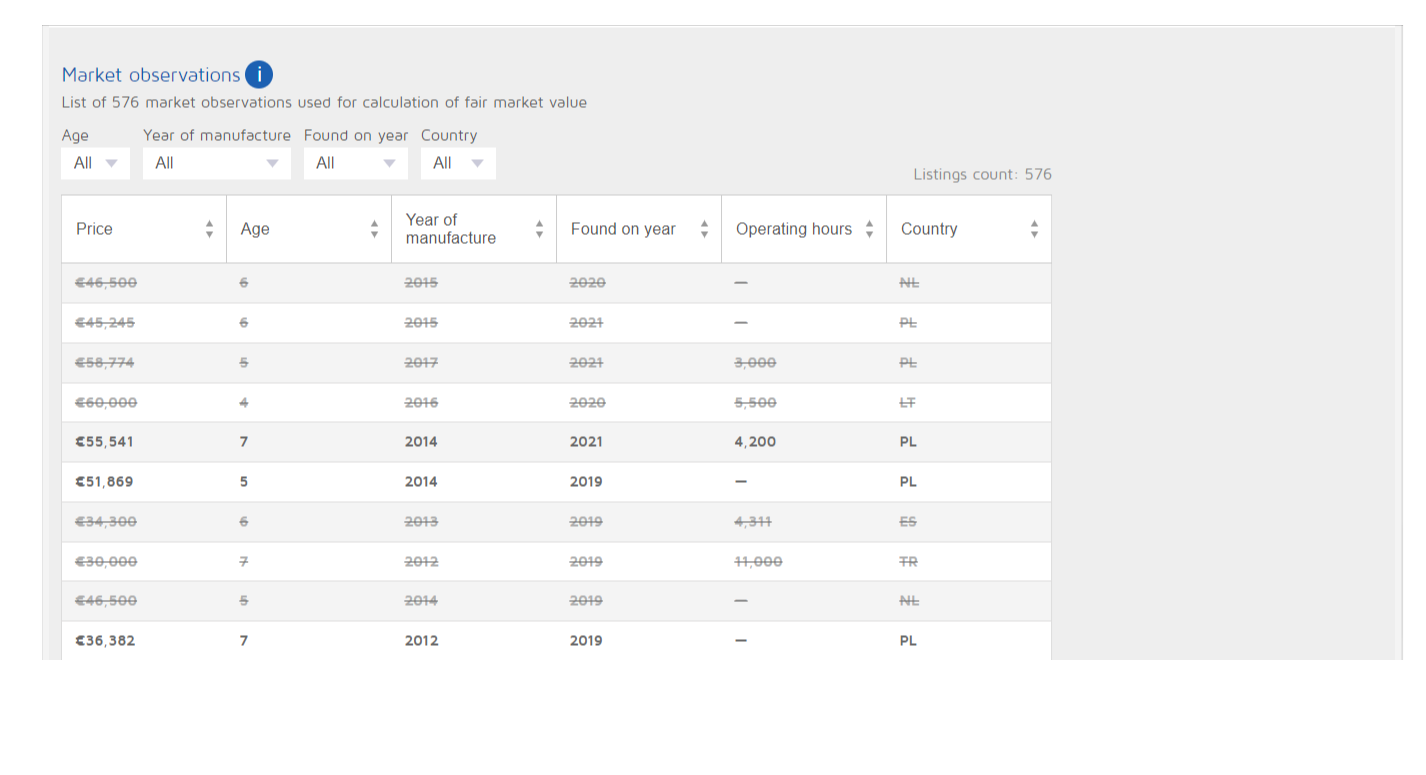1426x775 pixels.
Task: Click the struck-through €34,300 price
Action: [x=106, y=522]
